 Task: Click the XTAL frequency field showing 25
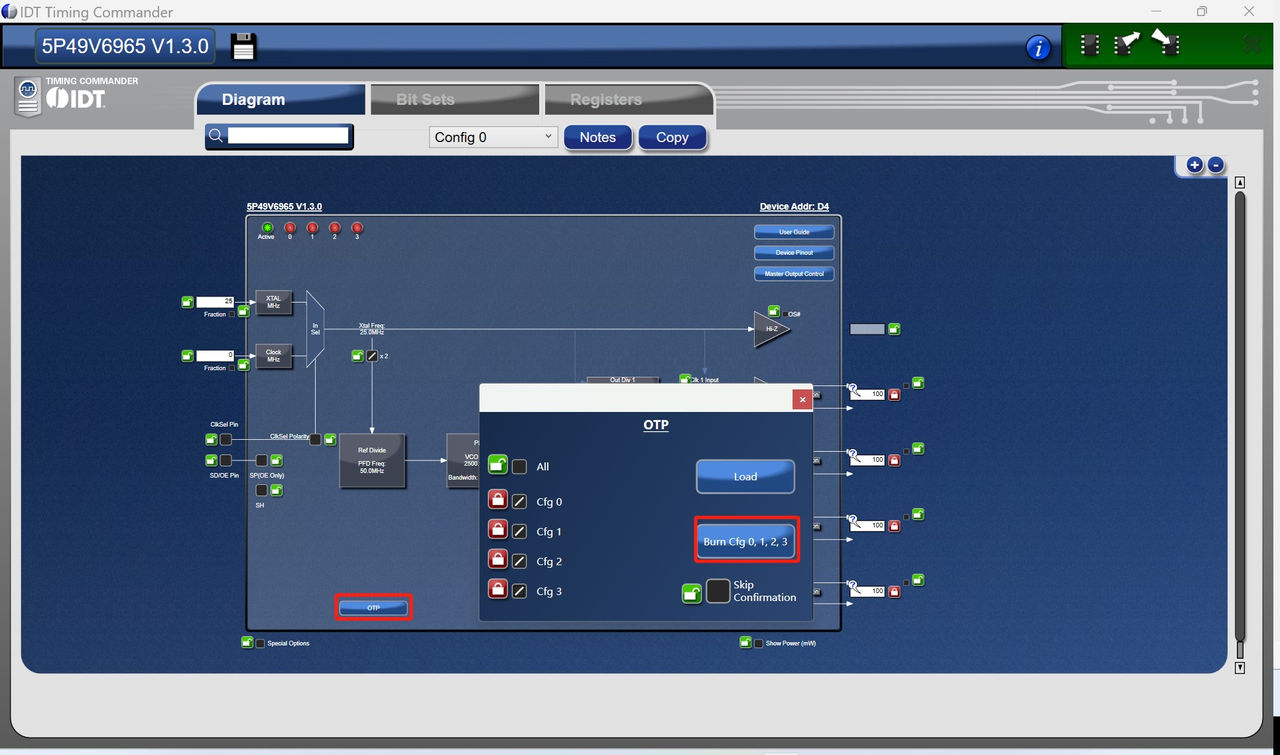tap(215, 301)
